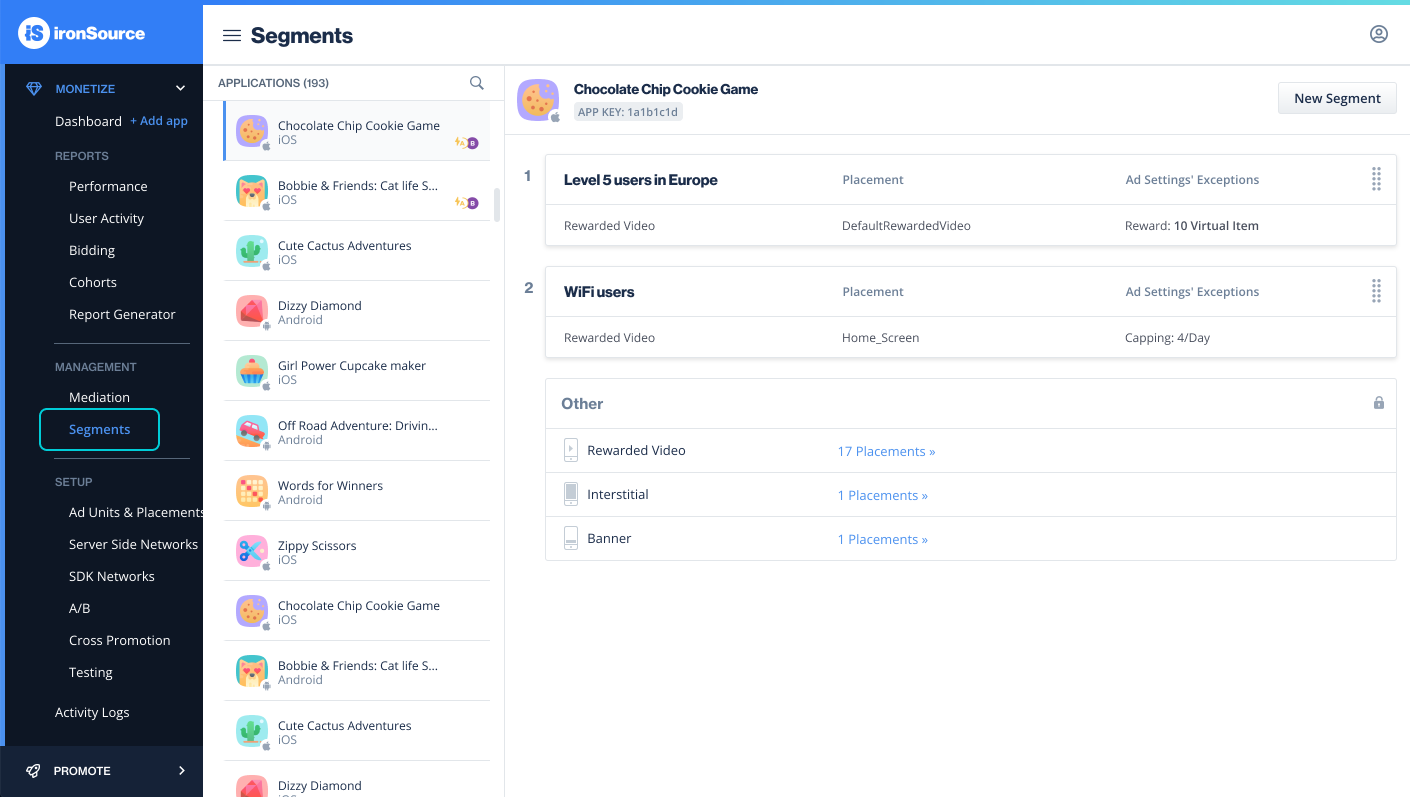Open Mediation management page
This screenshot has height=797, width=1410.
click(99, 397)
